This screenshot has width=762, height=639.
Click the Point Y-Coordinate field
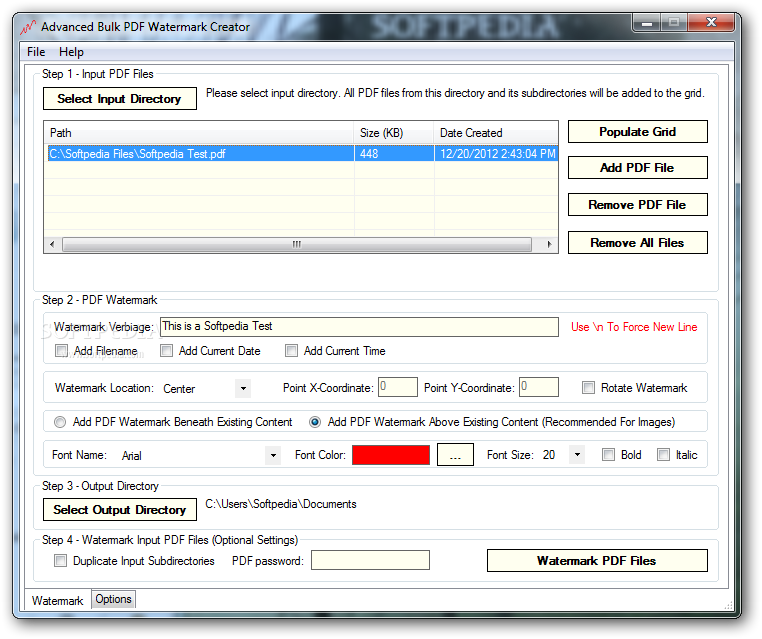coord(538,387)
